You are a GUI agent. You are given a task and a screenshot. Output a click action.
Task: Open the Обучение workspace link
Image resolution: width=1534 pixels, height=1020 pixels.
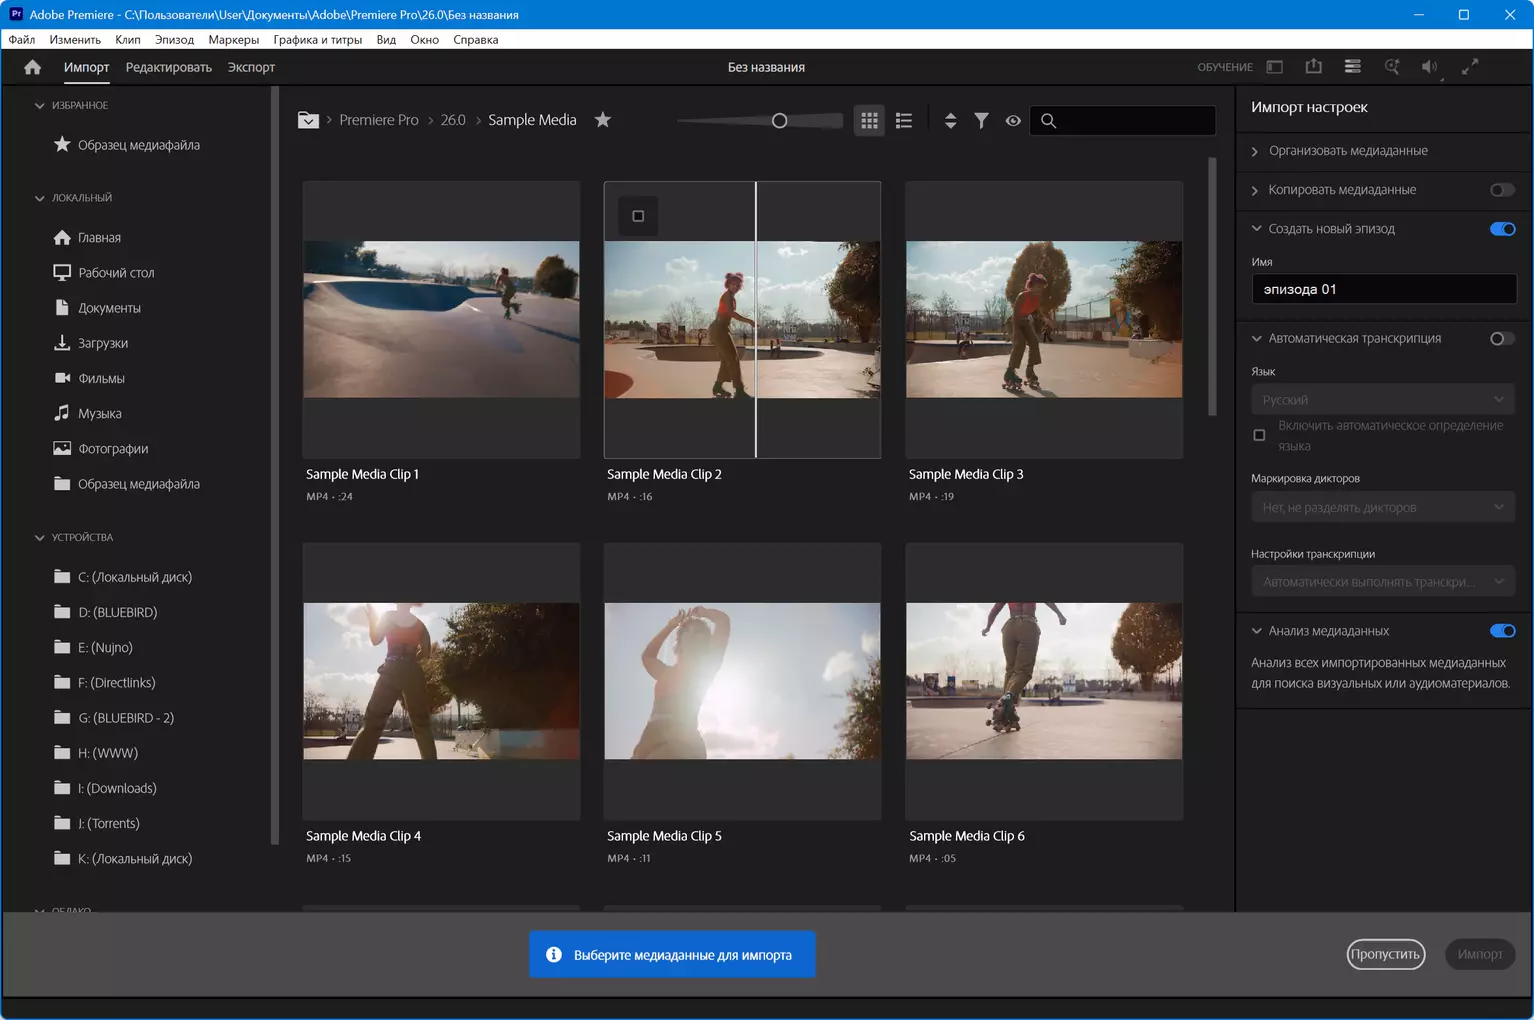click(1225, 67)
